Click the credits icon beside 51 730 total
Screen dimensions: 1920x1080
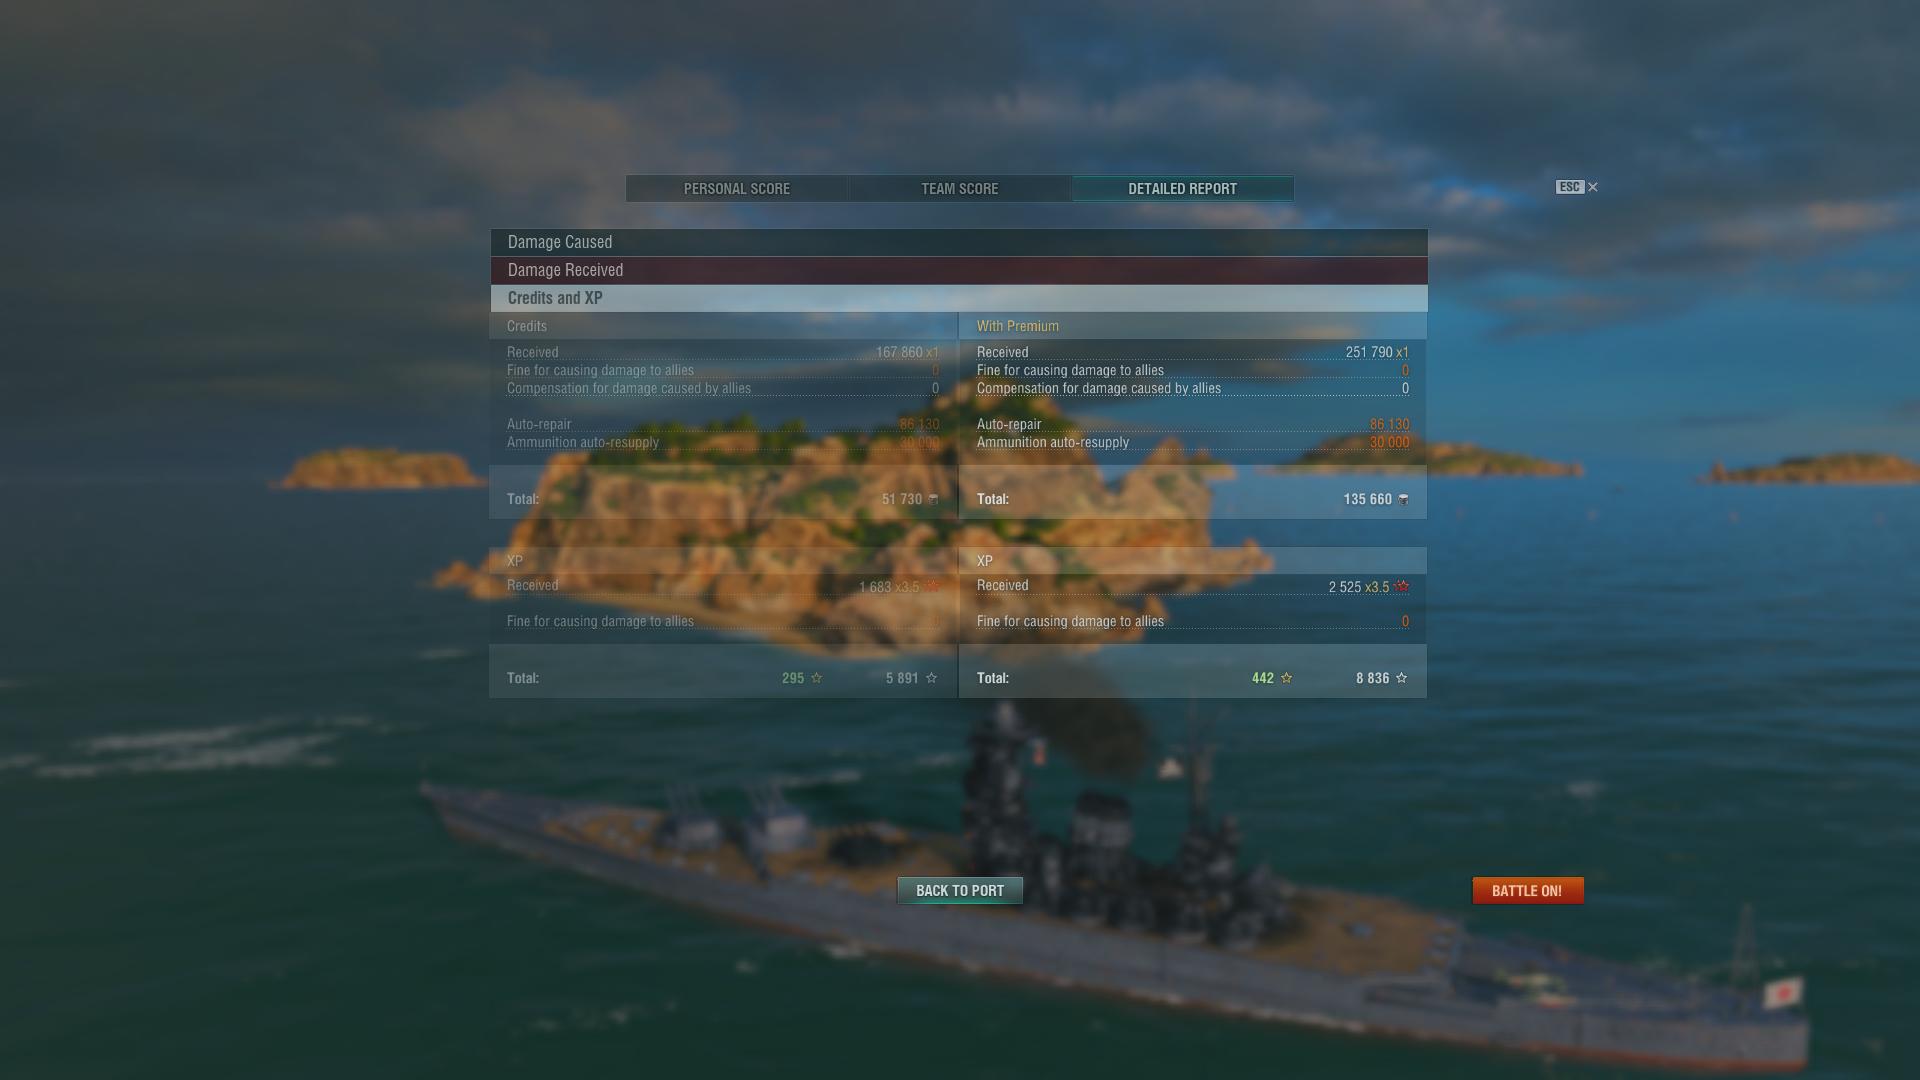coord(933,499)
